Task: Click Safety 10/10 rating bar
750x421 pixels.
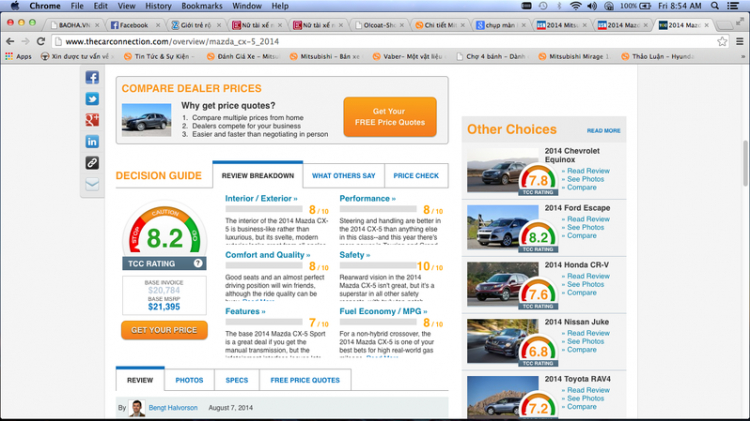Action: pyautogui.click(x=378, y=266)
